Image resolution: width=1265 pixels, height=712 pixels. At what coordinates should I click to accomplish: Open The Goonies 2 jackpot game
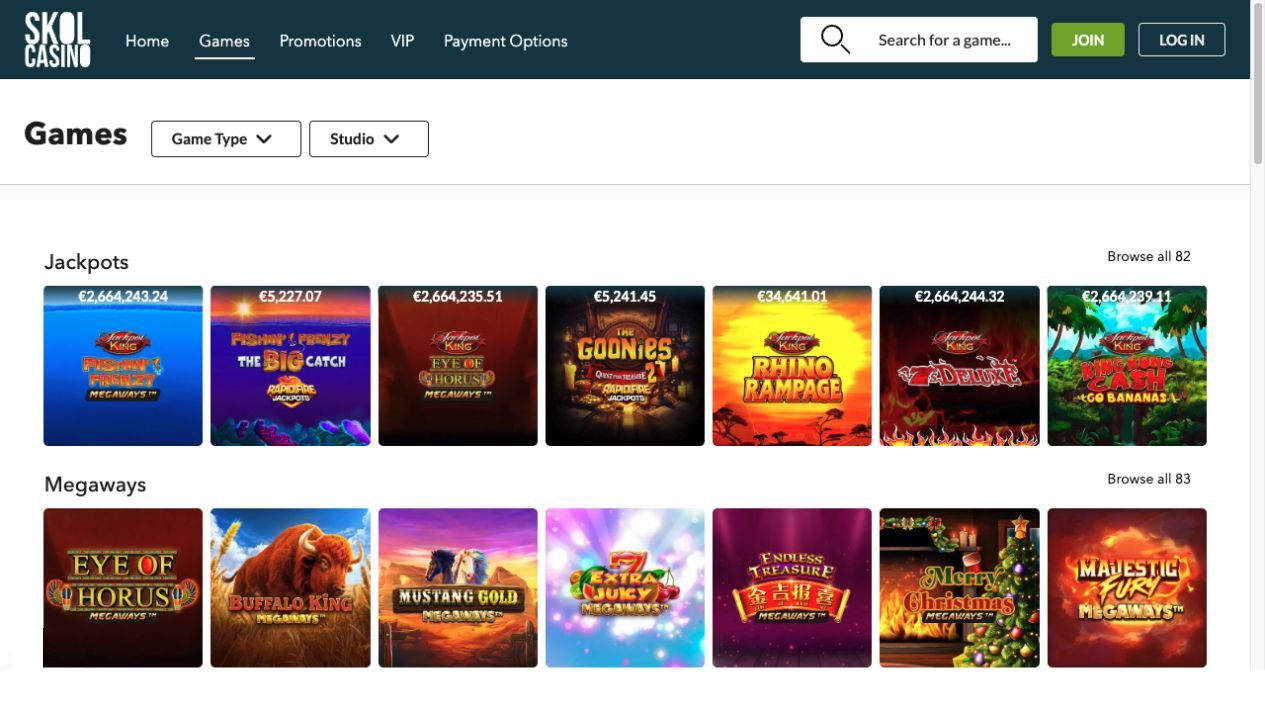click(x=625, y=366)
